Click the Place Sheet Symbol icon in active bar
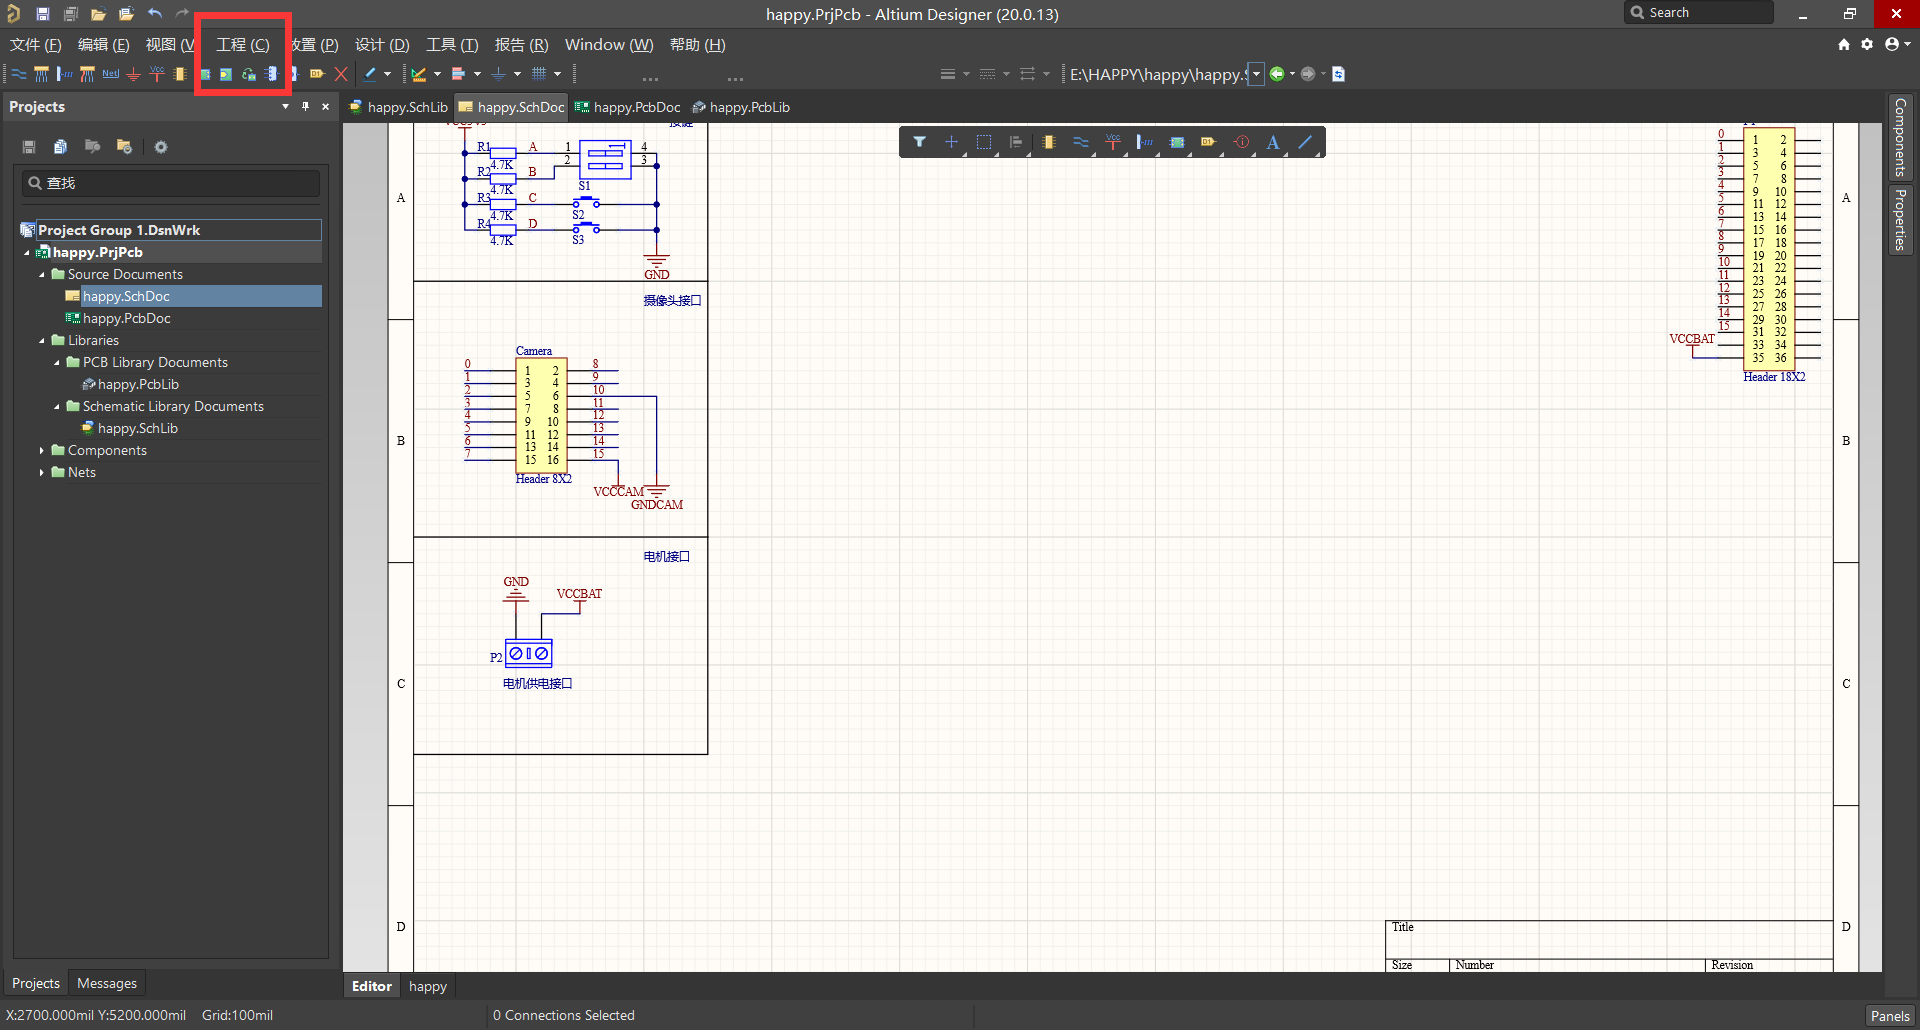This screenshot has height=1030, width=1920. click(x=1177, y=142)
